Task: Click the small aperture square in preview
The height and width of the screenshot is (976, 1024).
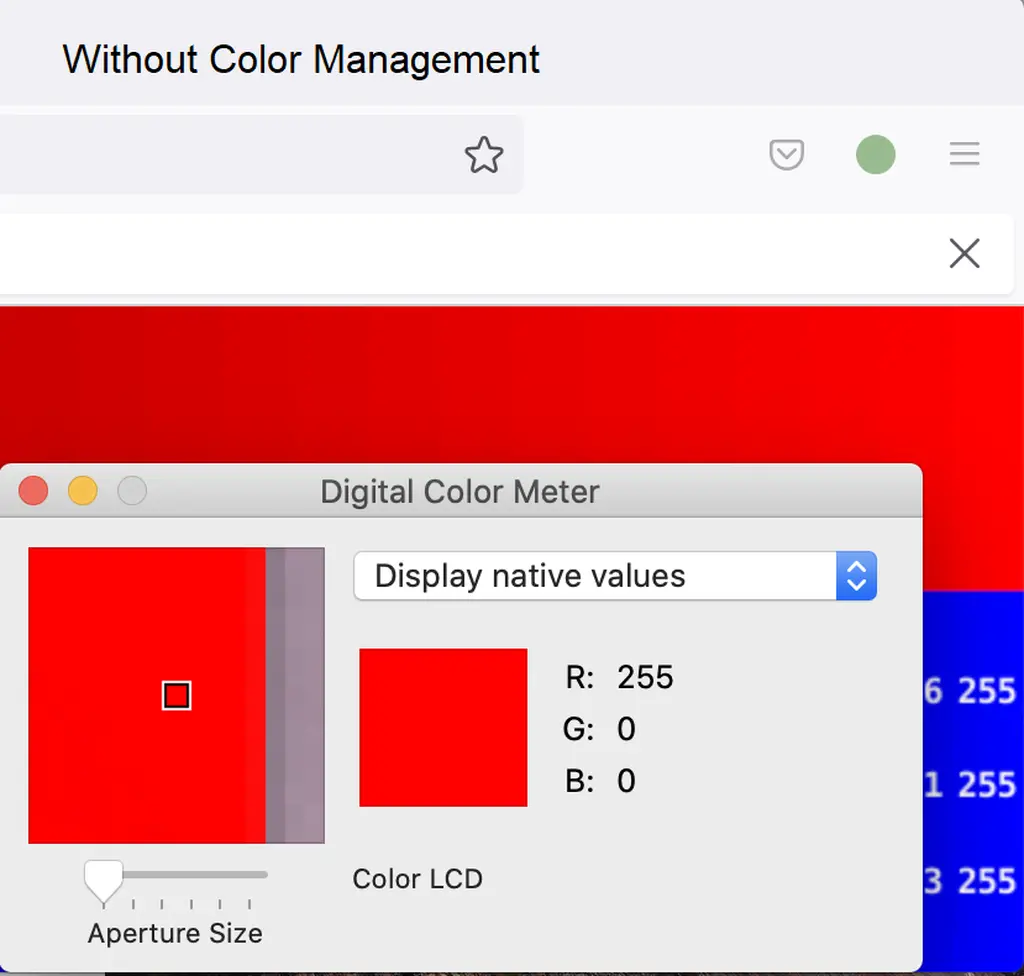Action: click(x=177, y=696)
